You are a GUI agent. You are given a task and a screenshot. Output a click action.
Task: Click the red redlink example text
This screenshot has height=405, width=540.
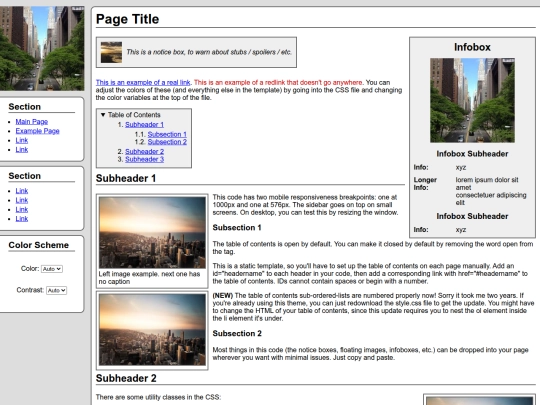(278, 82)
